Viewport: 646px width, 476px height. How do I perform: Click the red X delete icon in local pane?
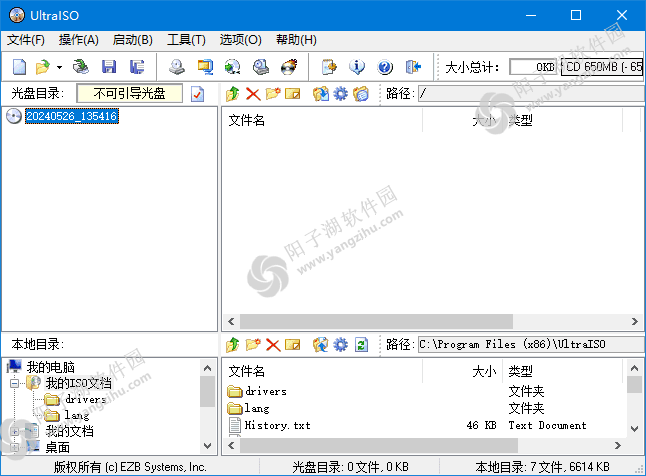click(x=273, y=345)
